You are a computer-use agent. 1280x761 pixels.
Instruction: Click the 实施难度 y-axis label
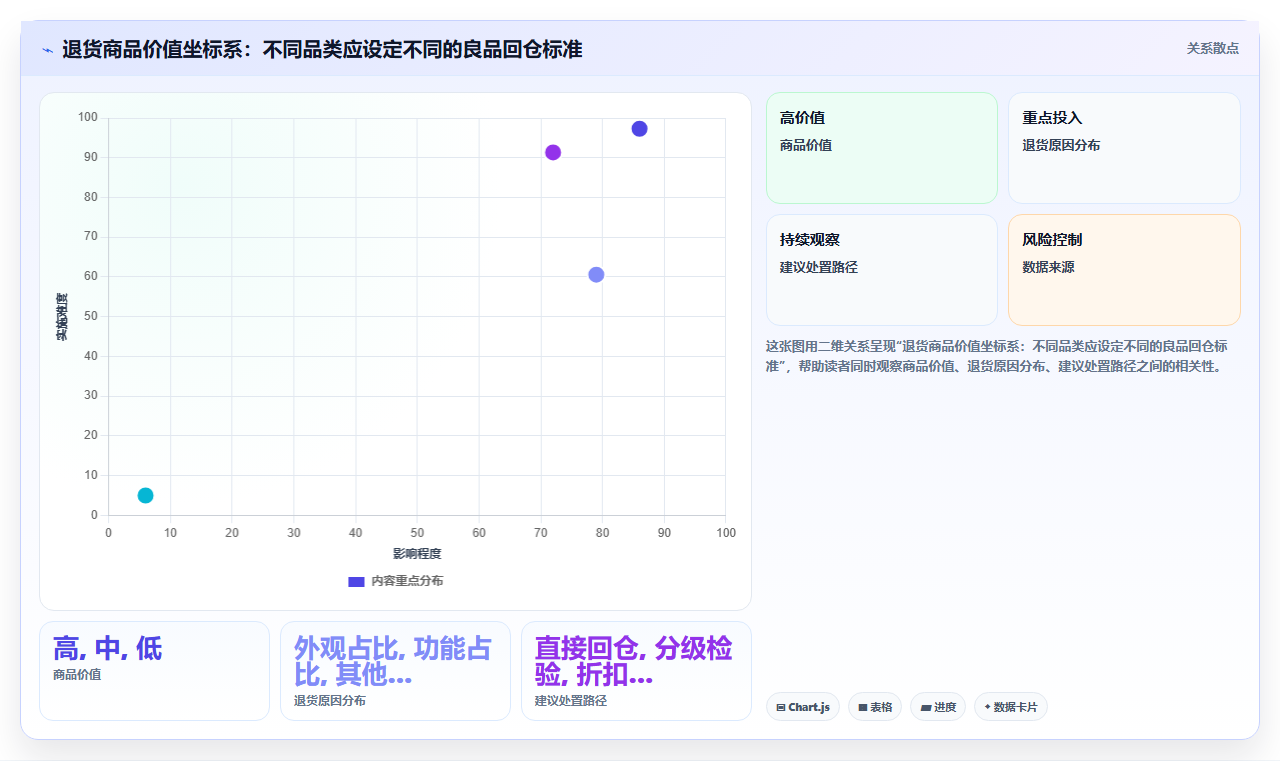click(x=62, y=316)
